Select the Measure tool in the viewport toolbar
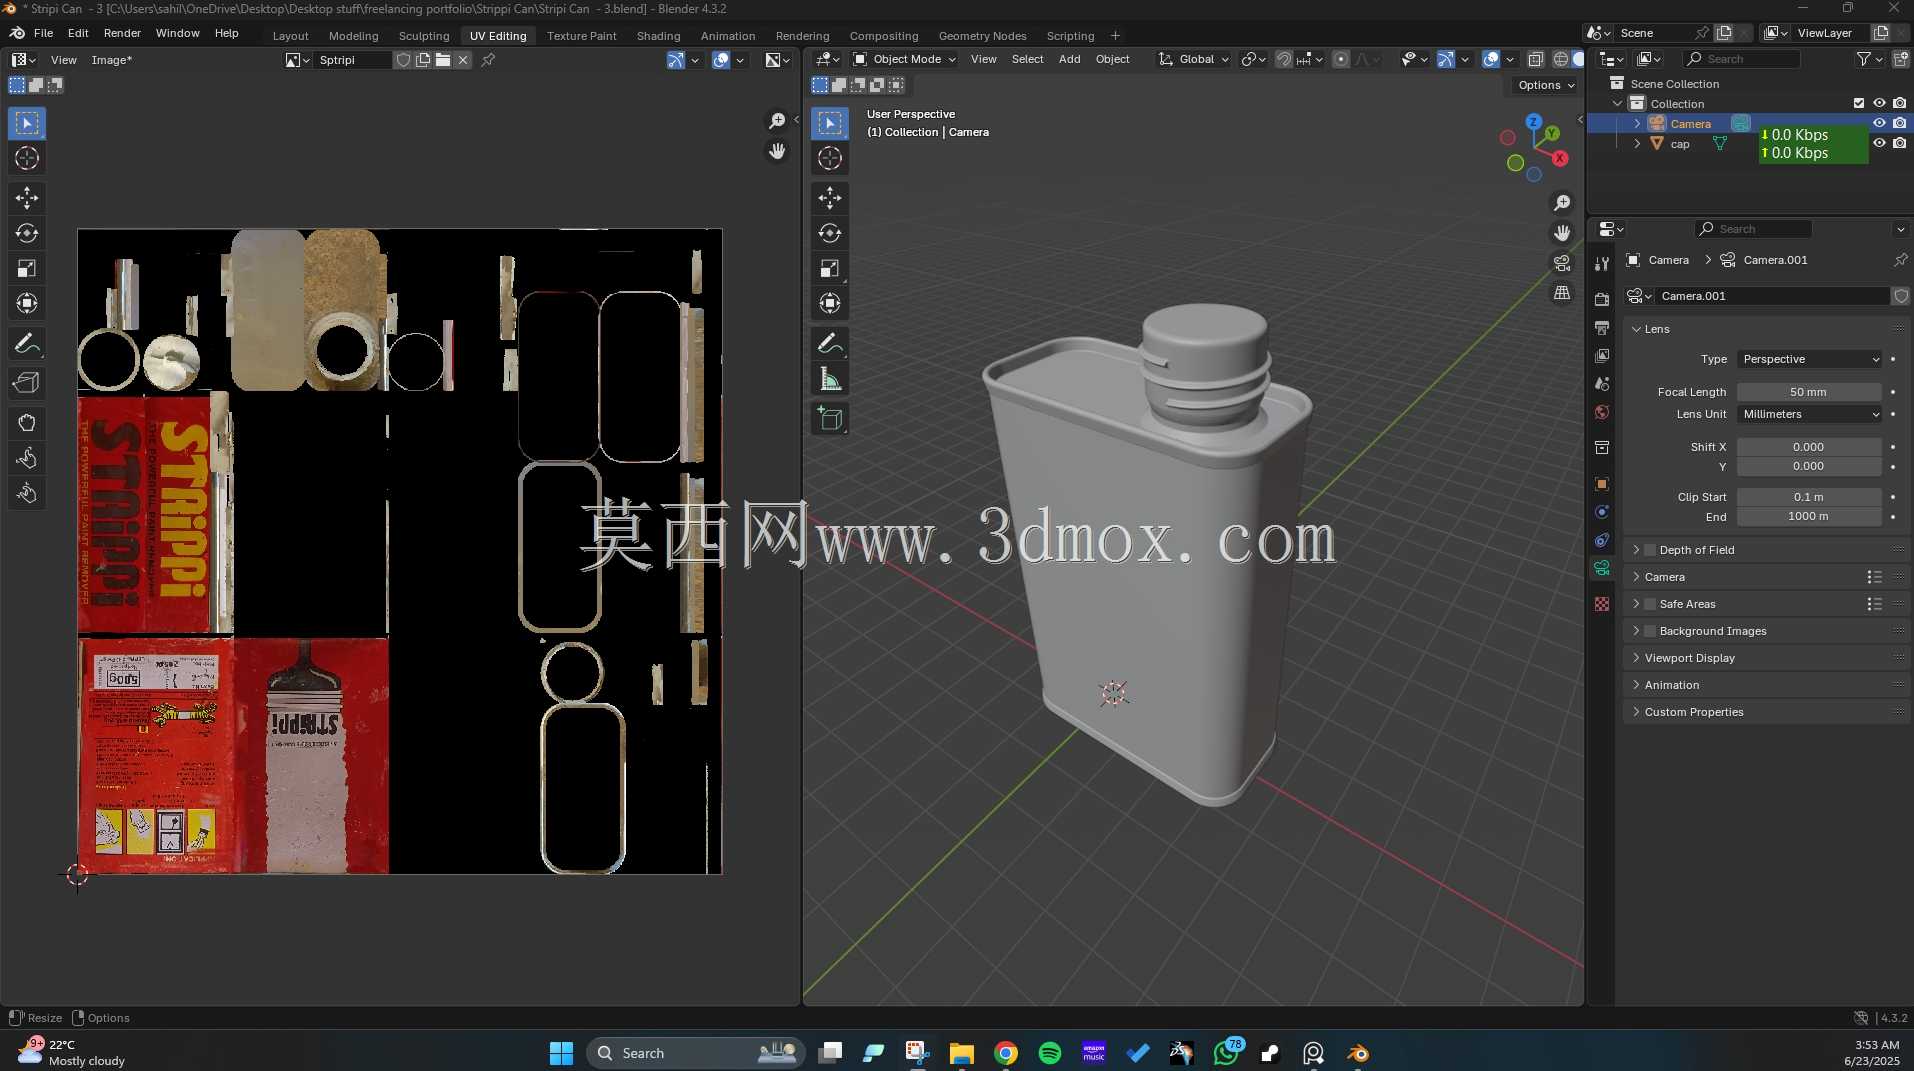The image size is (1914, 1071). [830, 379]
